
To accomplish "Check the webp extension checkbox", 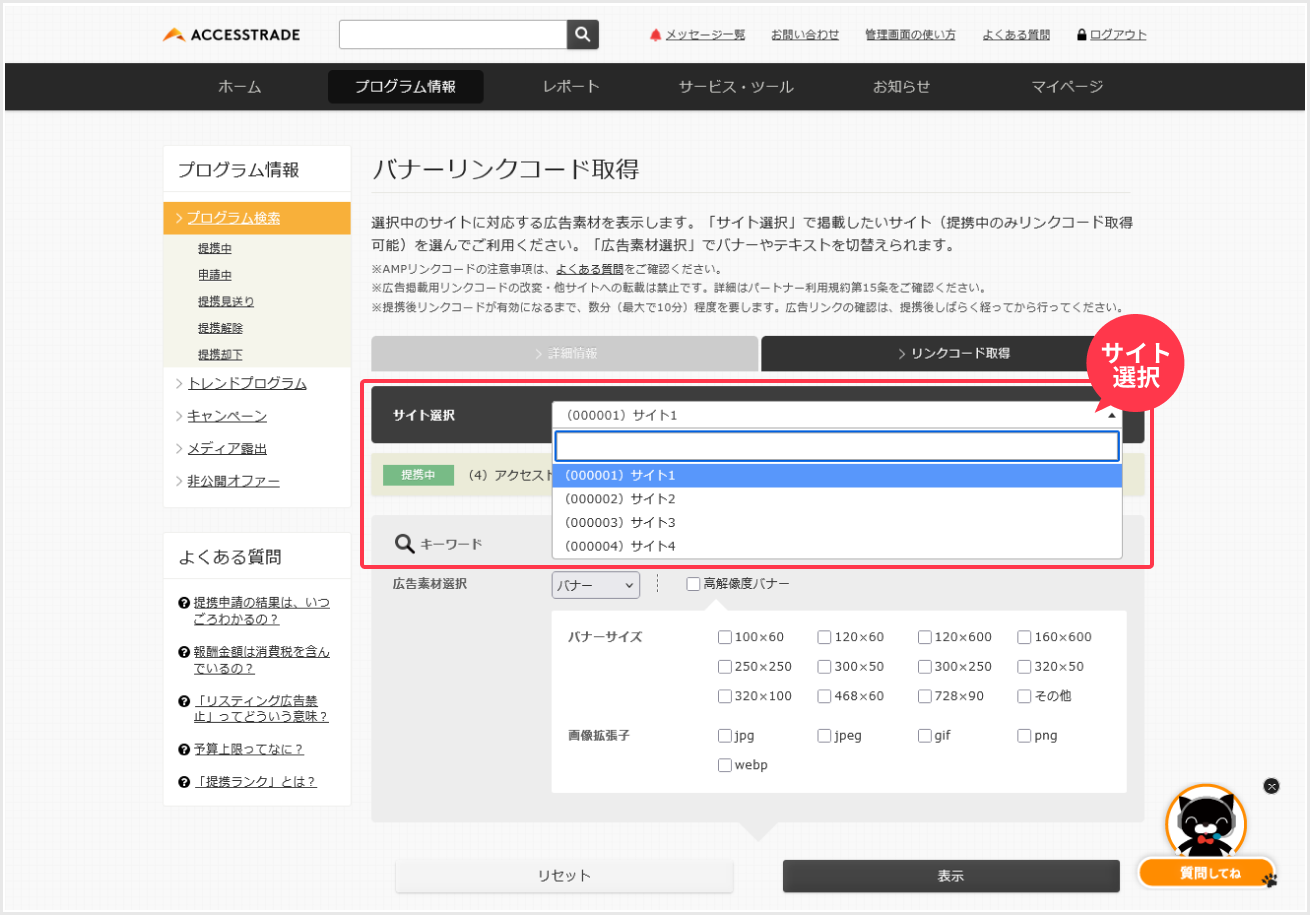I will (725, 766).
